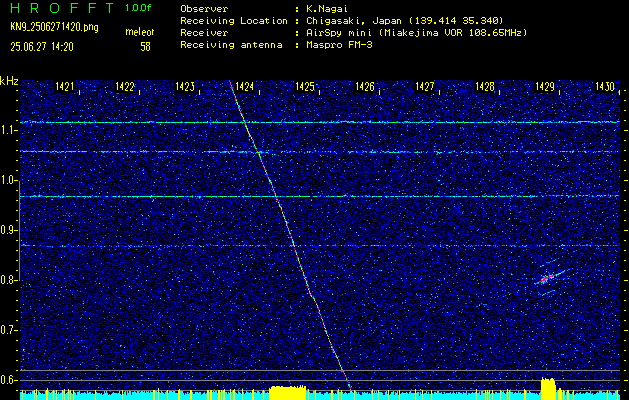Click the meteor count value 58
Viewport: 629px width, 400px height.
tap(145, 47)
